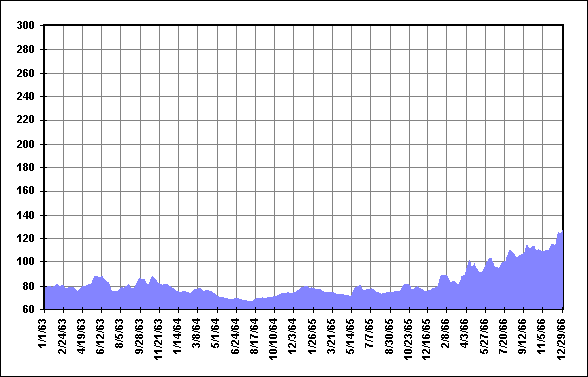Select the 6/24/64 date label
588x377 pixels.
pos(235,336)
